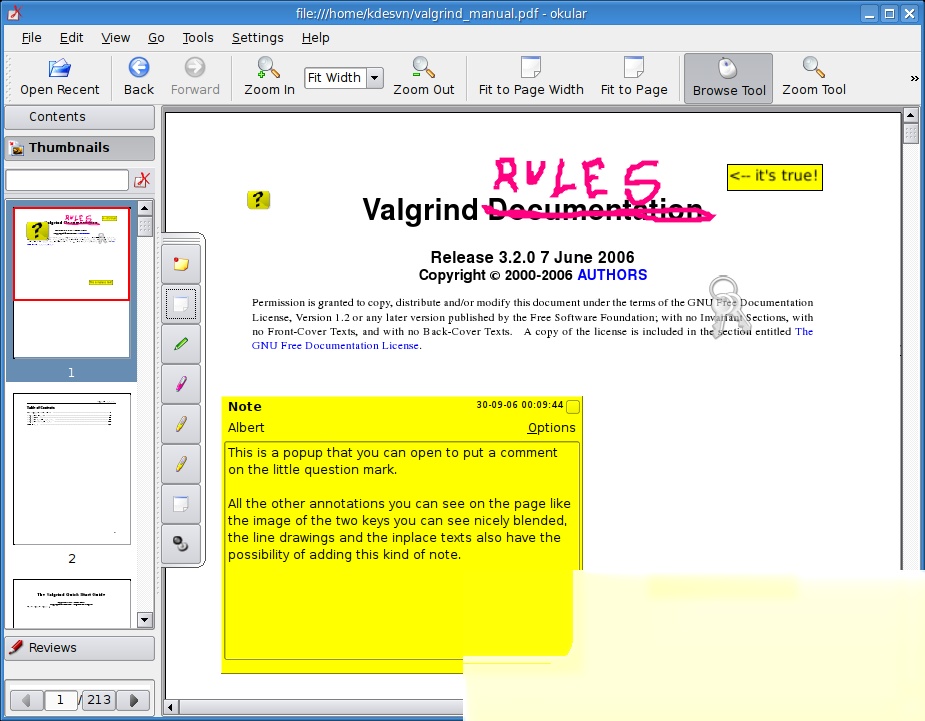Open the File menu
The image size is (925, 721).
31,38
